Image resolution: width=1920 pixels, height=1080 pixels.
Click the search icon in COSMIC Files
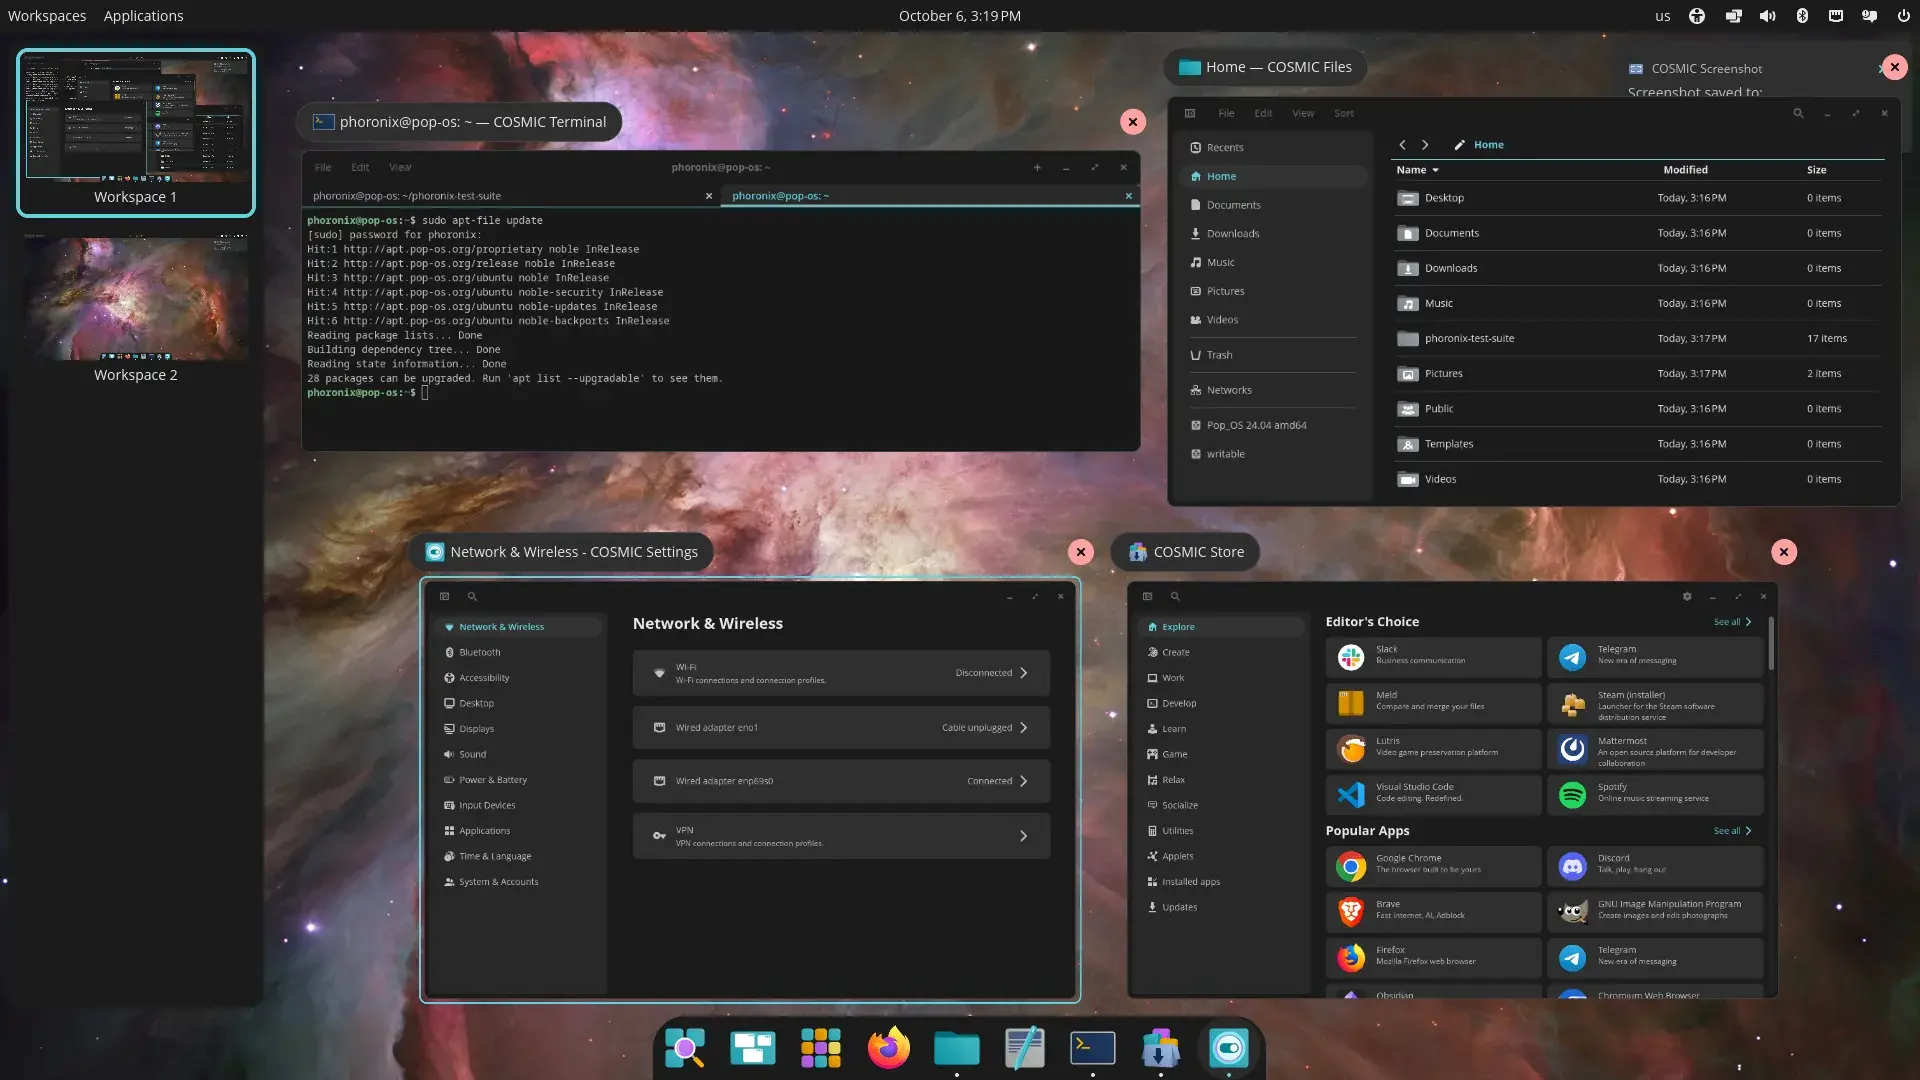[1798, 113]
